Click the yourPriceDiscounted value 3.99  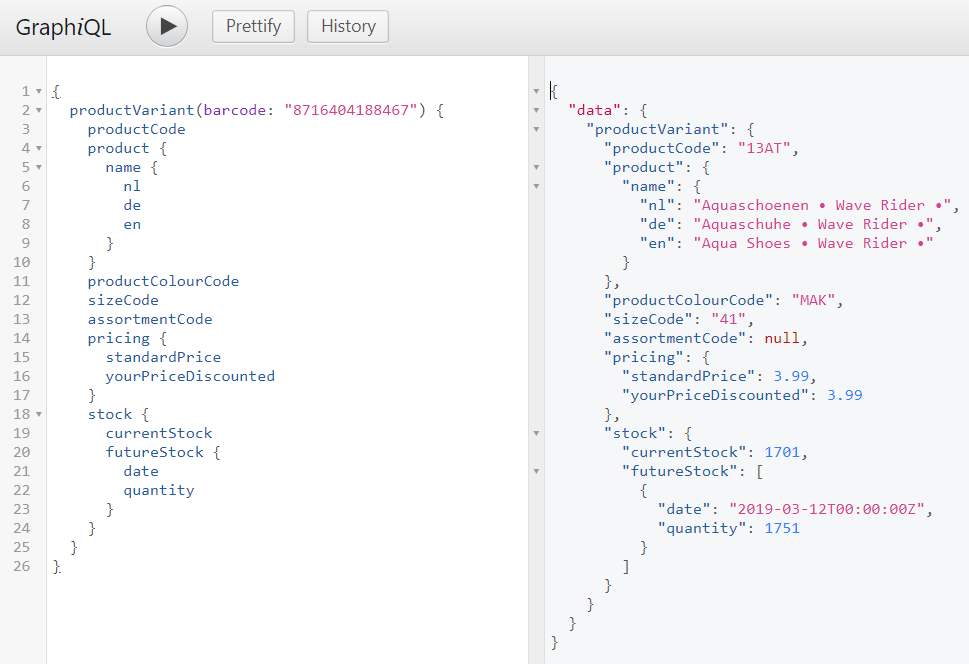pos(845,395)
